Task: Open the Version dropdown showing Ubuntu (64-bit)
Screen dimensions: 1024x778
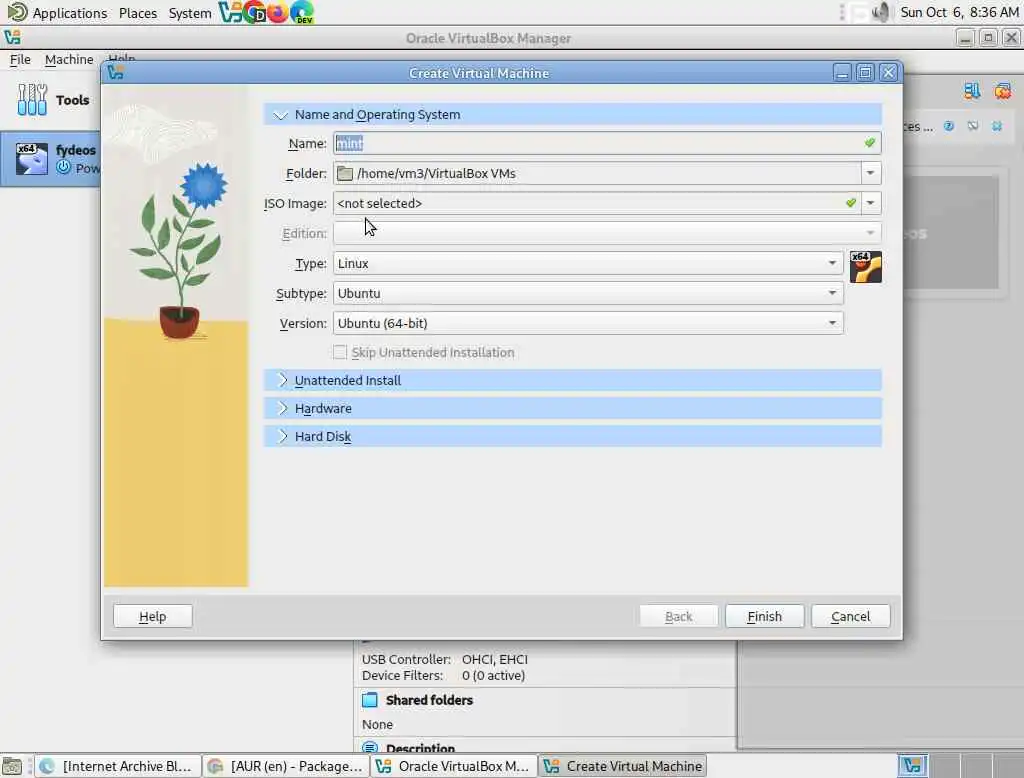Action: pyautogui.click(x=588, y=323)
